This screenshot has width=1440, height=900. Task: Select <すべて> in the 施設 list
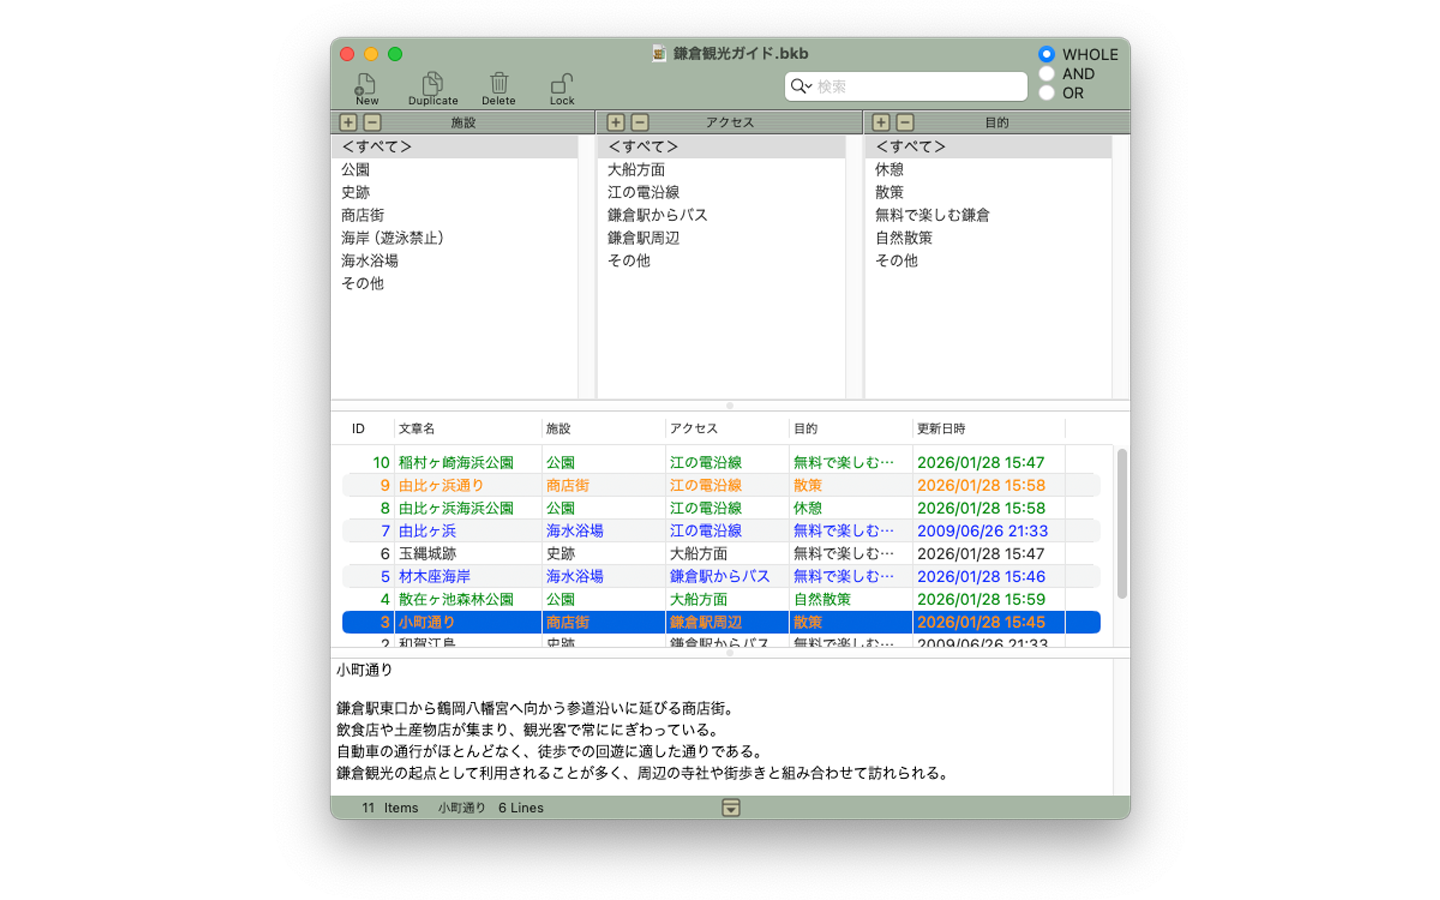(x=455, y=147)
